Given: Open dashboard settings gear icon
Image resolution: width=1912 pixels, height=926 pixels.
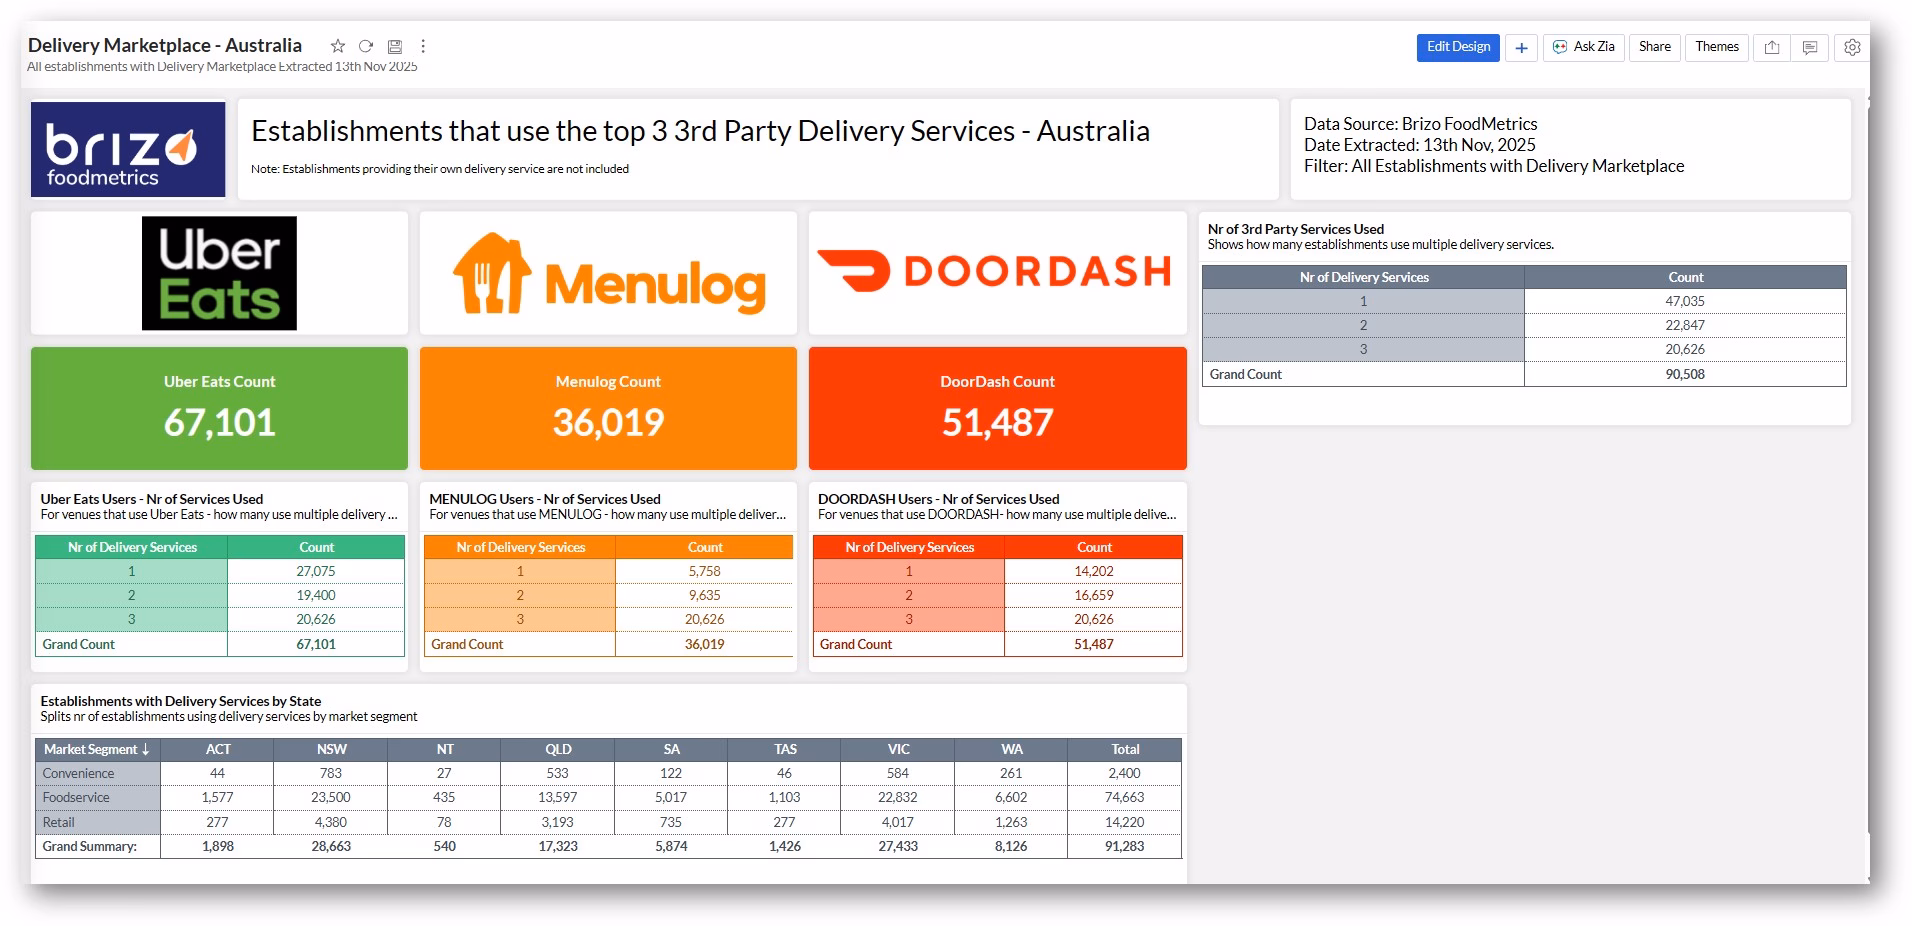Looking at the screenshot, I should point(1852,48).
